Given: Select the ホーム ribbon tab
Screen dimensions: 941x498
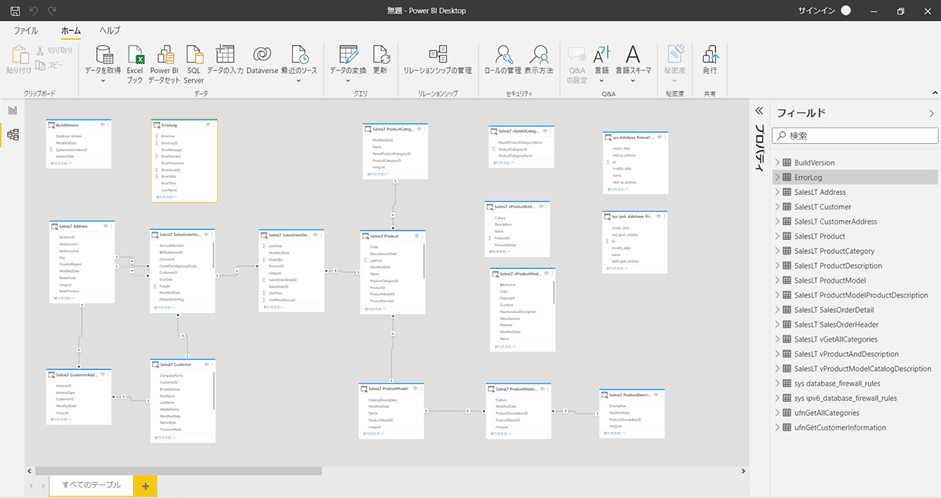Looking at the screenshot, I should pos(71,31).
